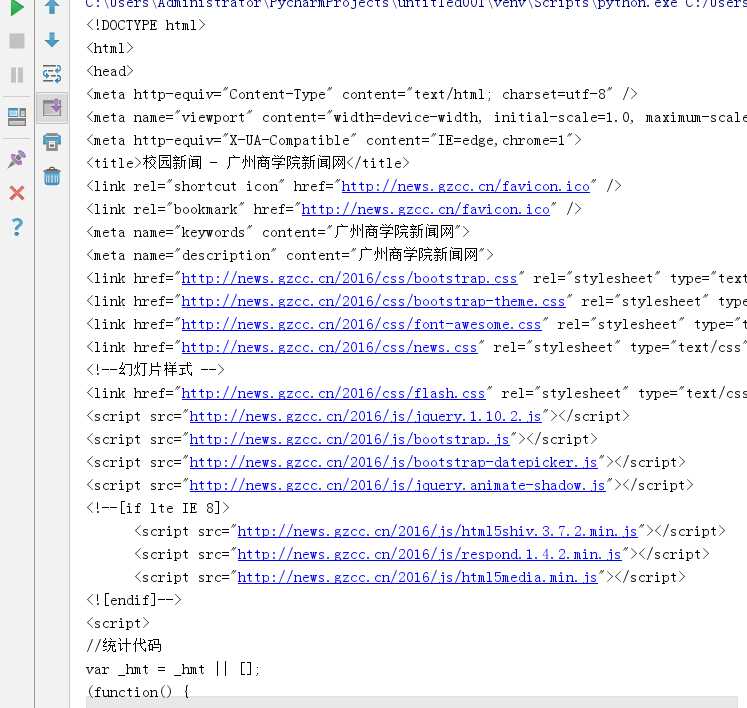The height and width of the screenshot is (708, 747).
Task: Toggle the Scroll to End icon
Action: (52, 108)
